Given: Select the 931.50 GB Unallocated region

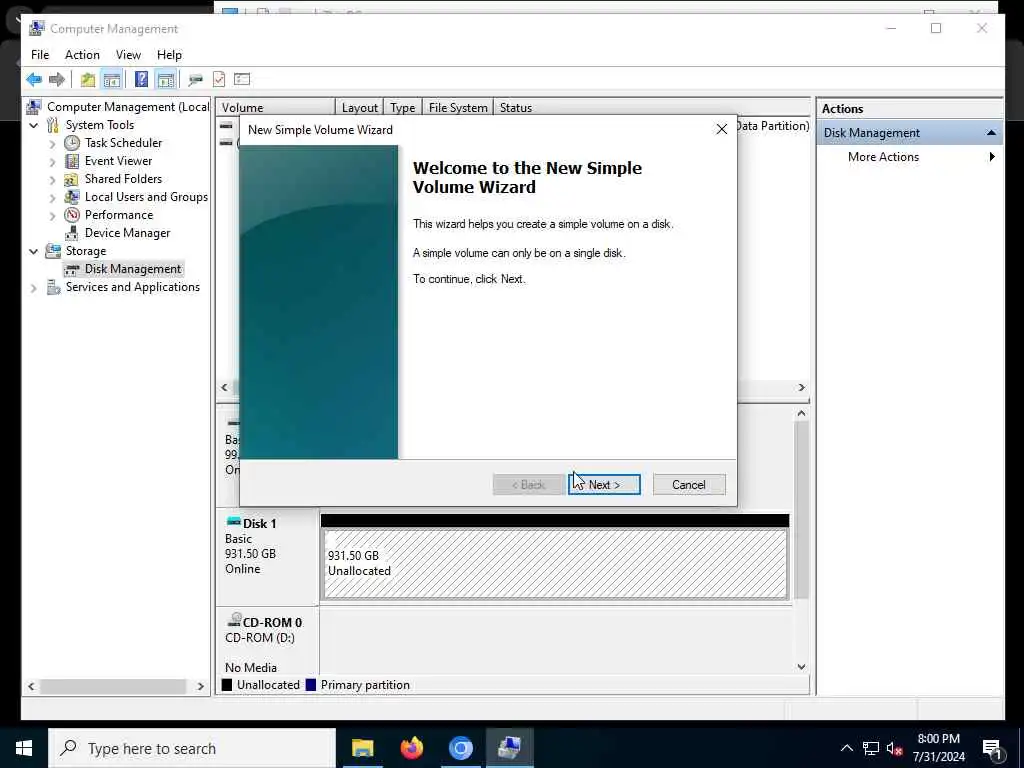Looking at the screenshot, I should [555, 563].
